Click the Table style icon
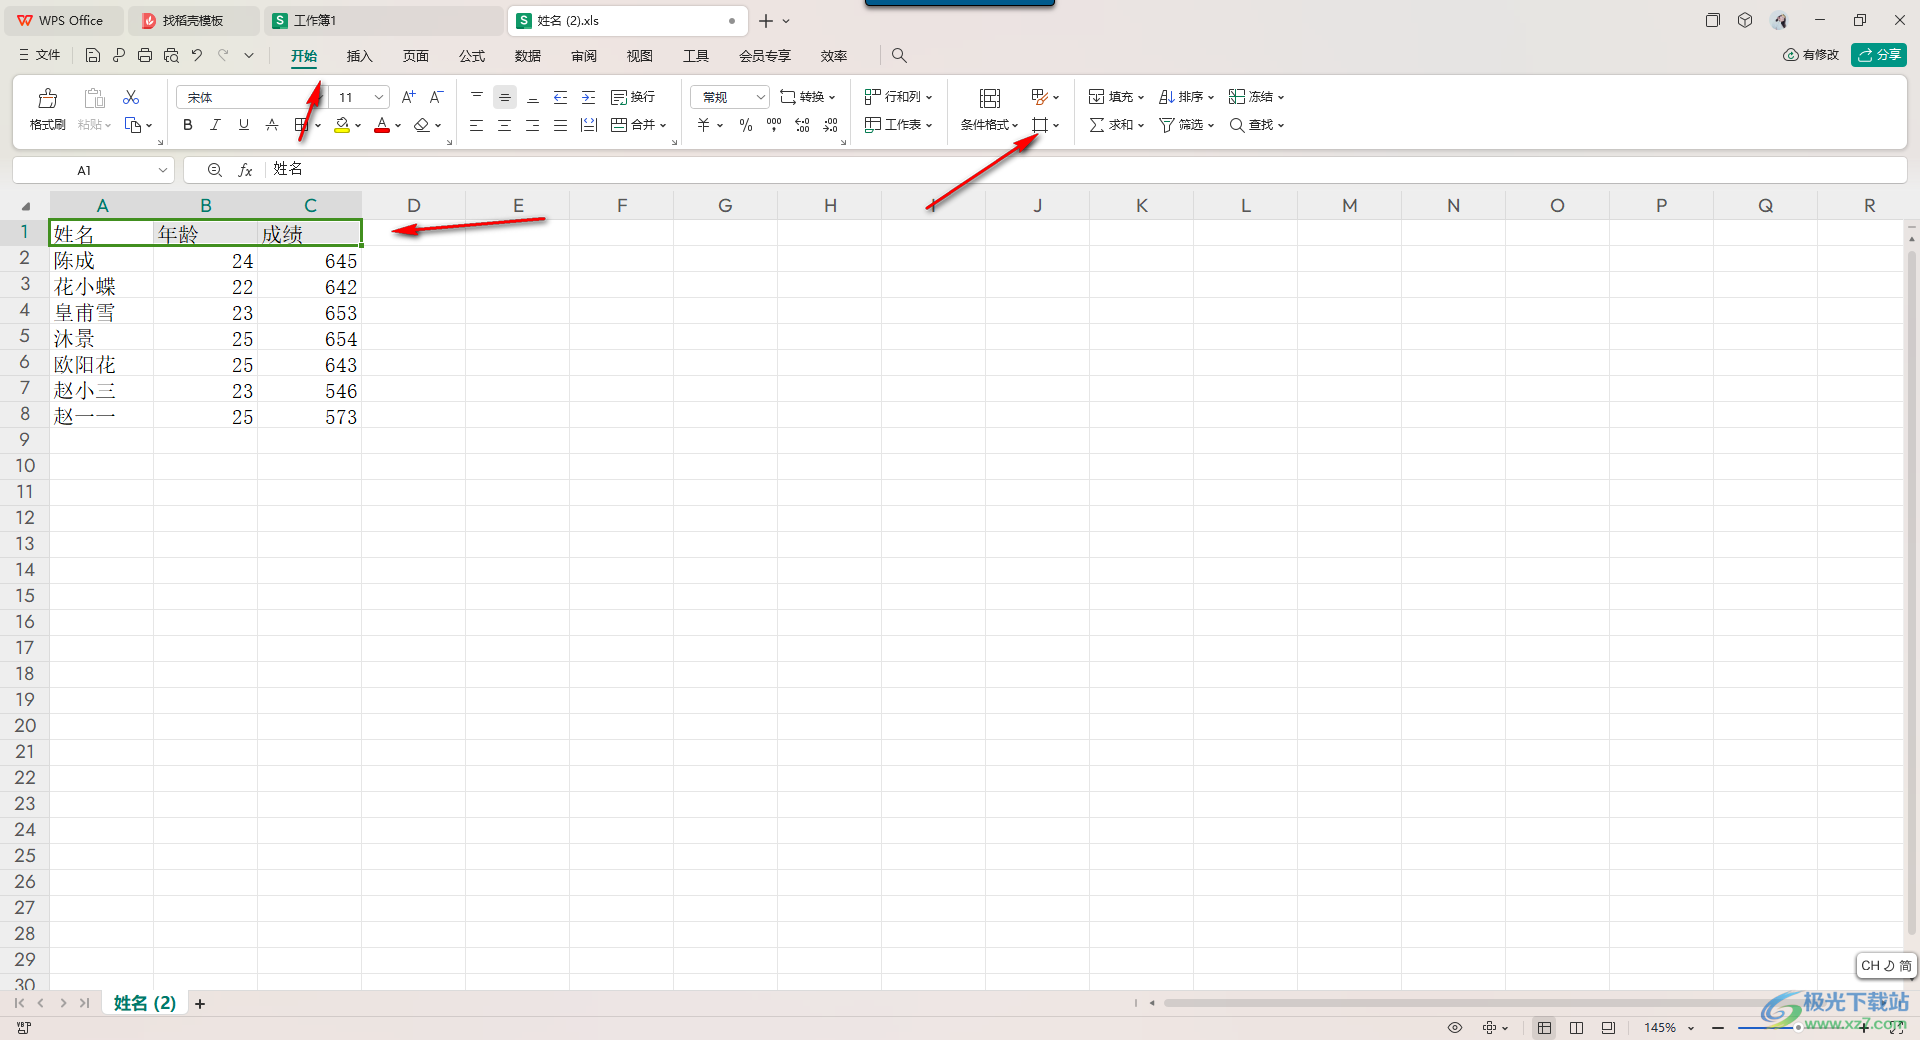 coord(1040,97)
